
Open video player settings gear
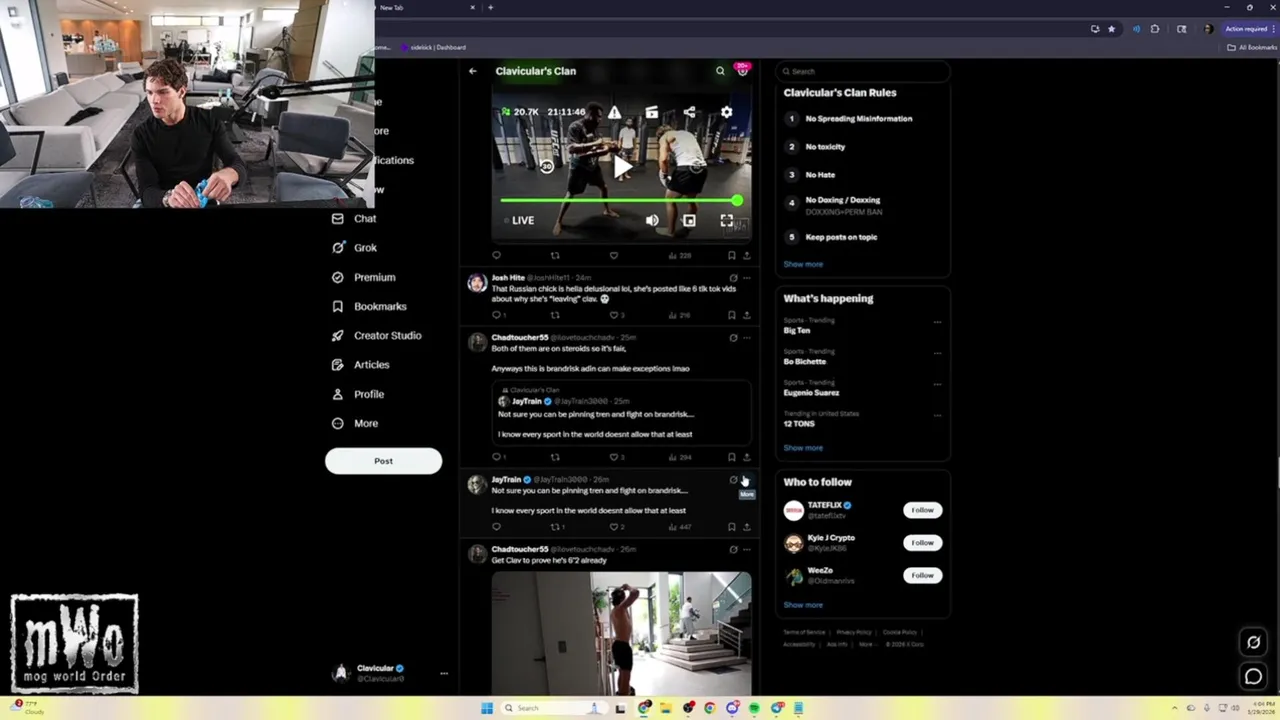click(x=727, y=112)
